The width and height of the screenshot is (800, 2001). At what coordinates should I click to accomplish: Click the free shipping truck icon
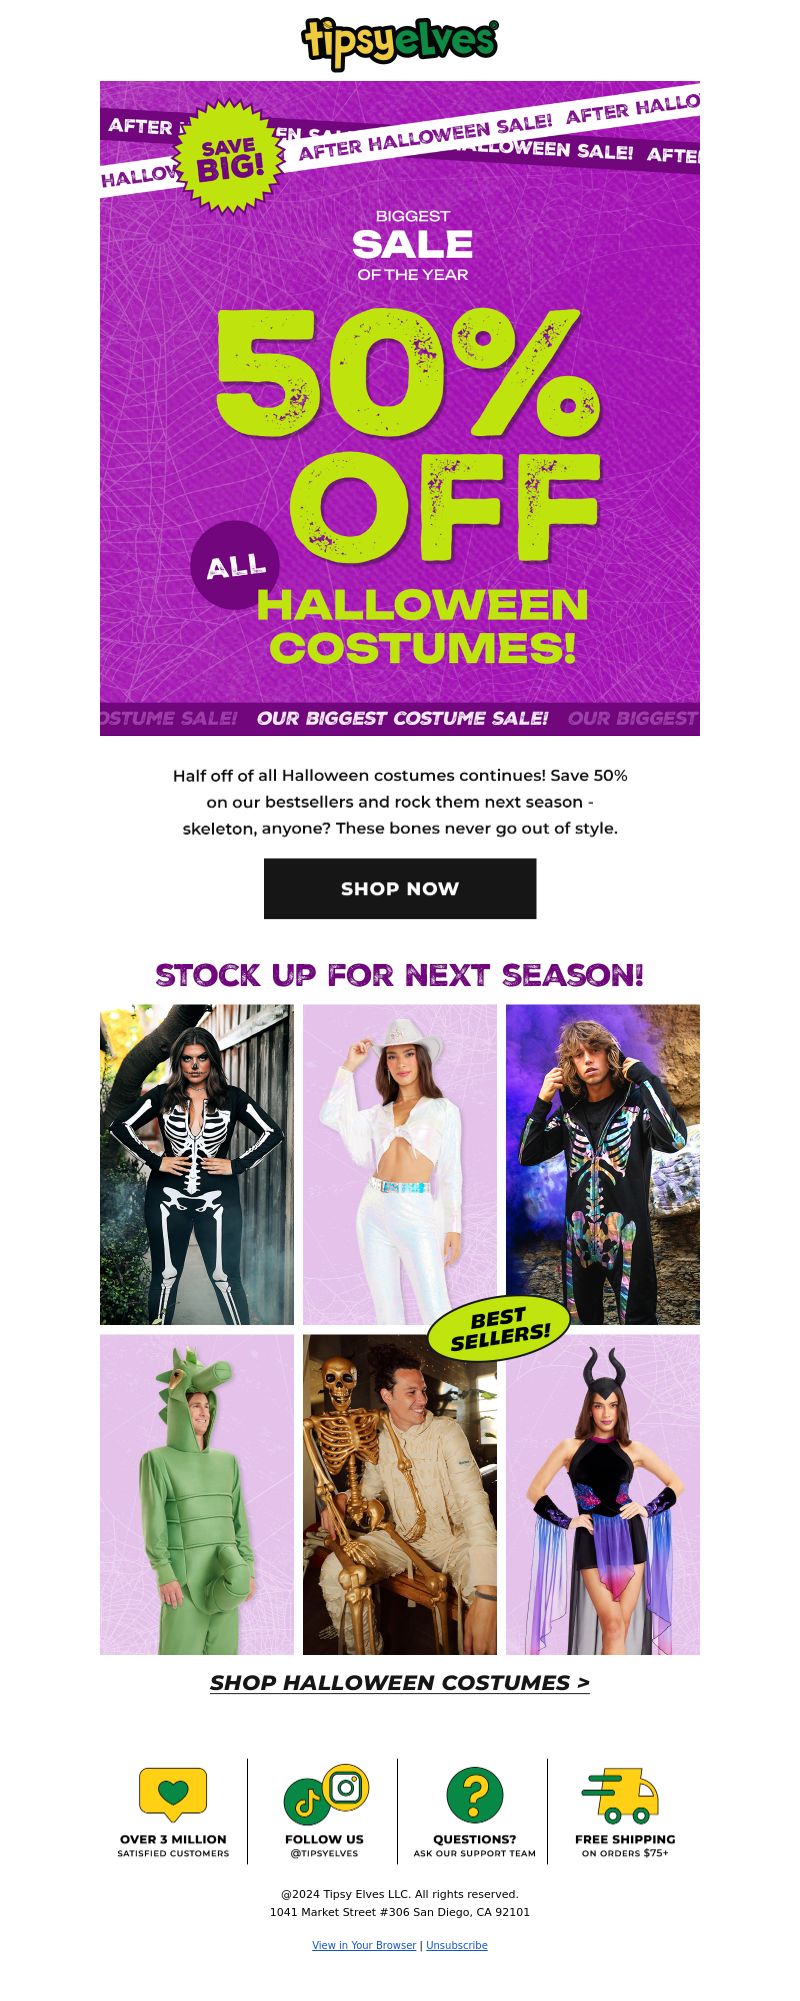click(621, 1795)
